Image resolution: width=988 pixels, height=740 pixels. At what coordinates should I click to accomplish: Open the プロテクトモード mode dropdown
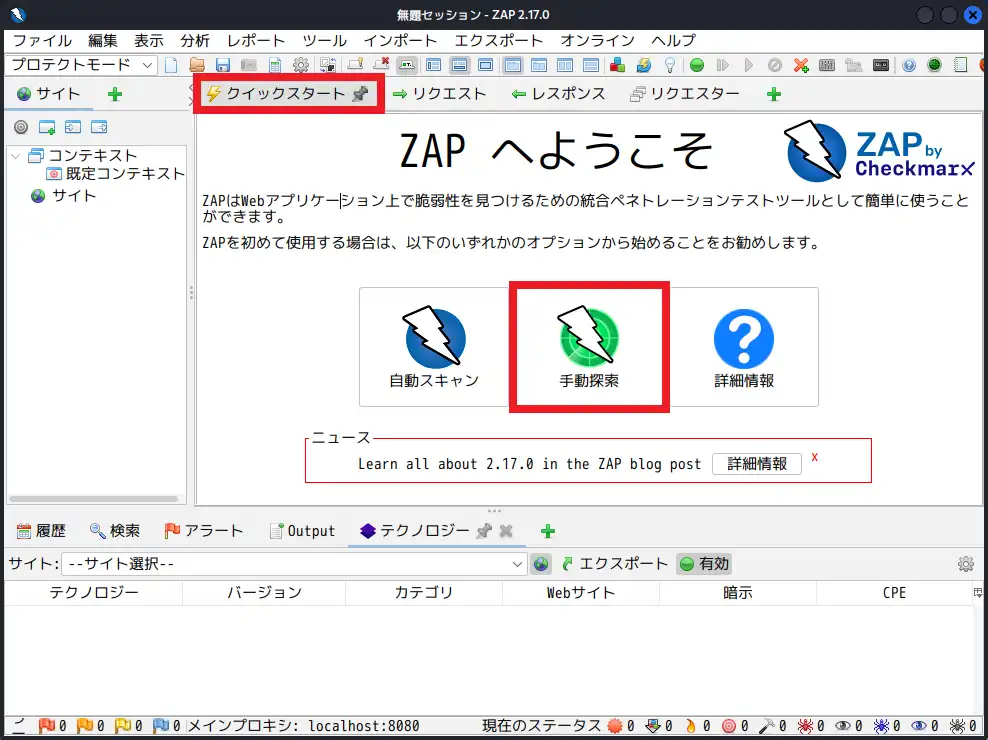coord(81,65)
